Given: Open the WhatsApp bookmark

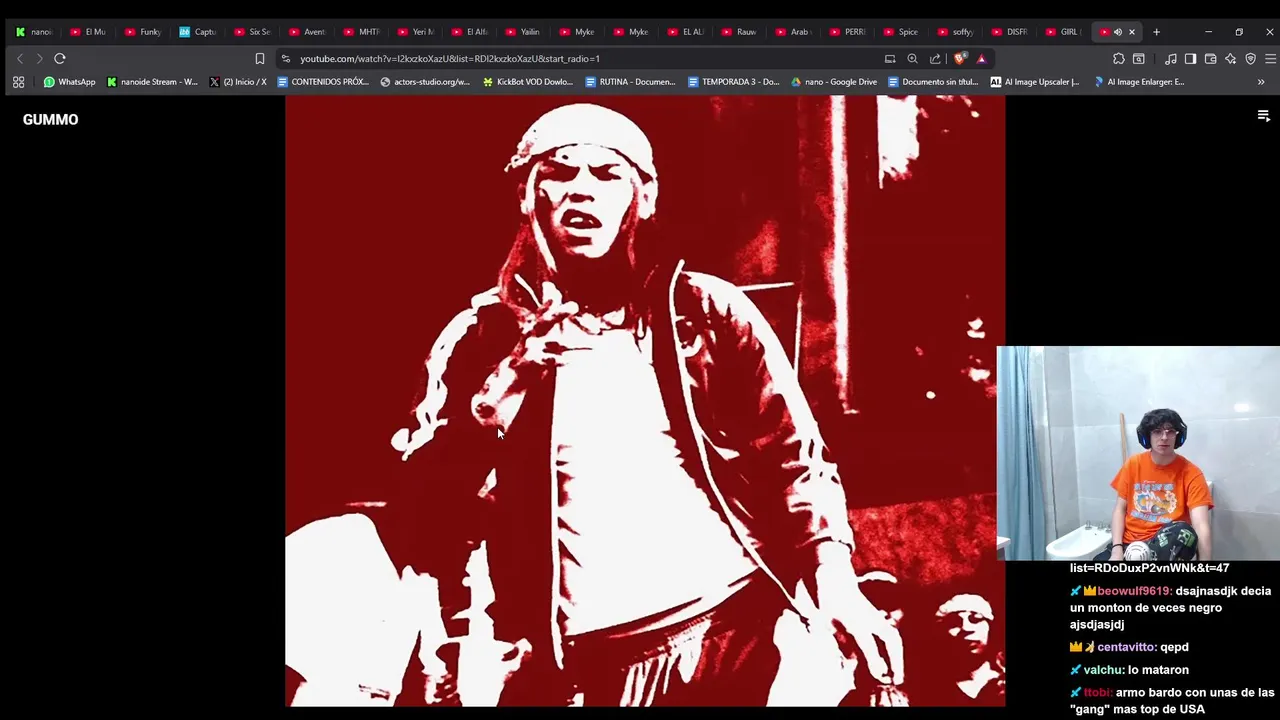Looking at the screenshot, I should pos(69,82).
